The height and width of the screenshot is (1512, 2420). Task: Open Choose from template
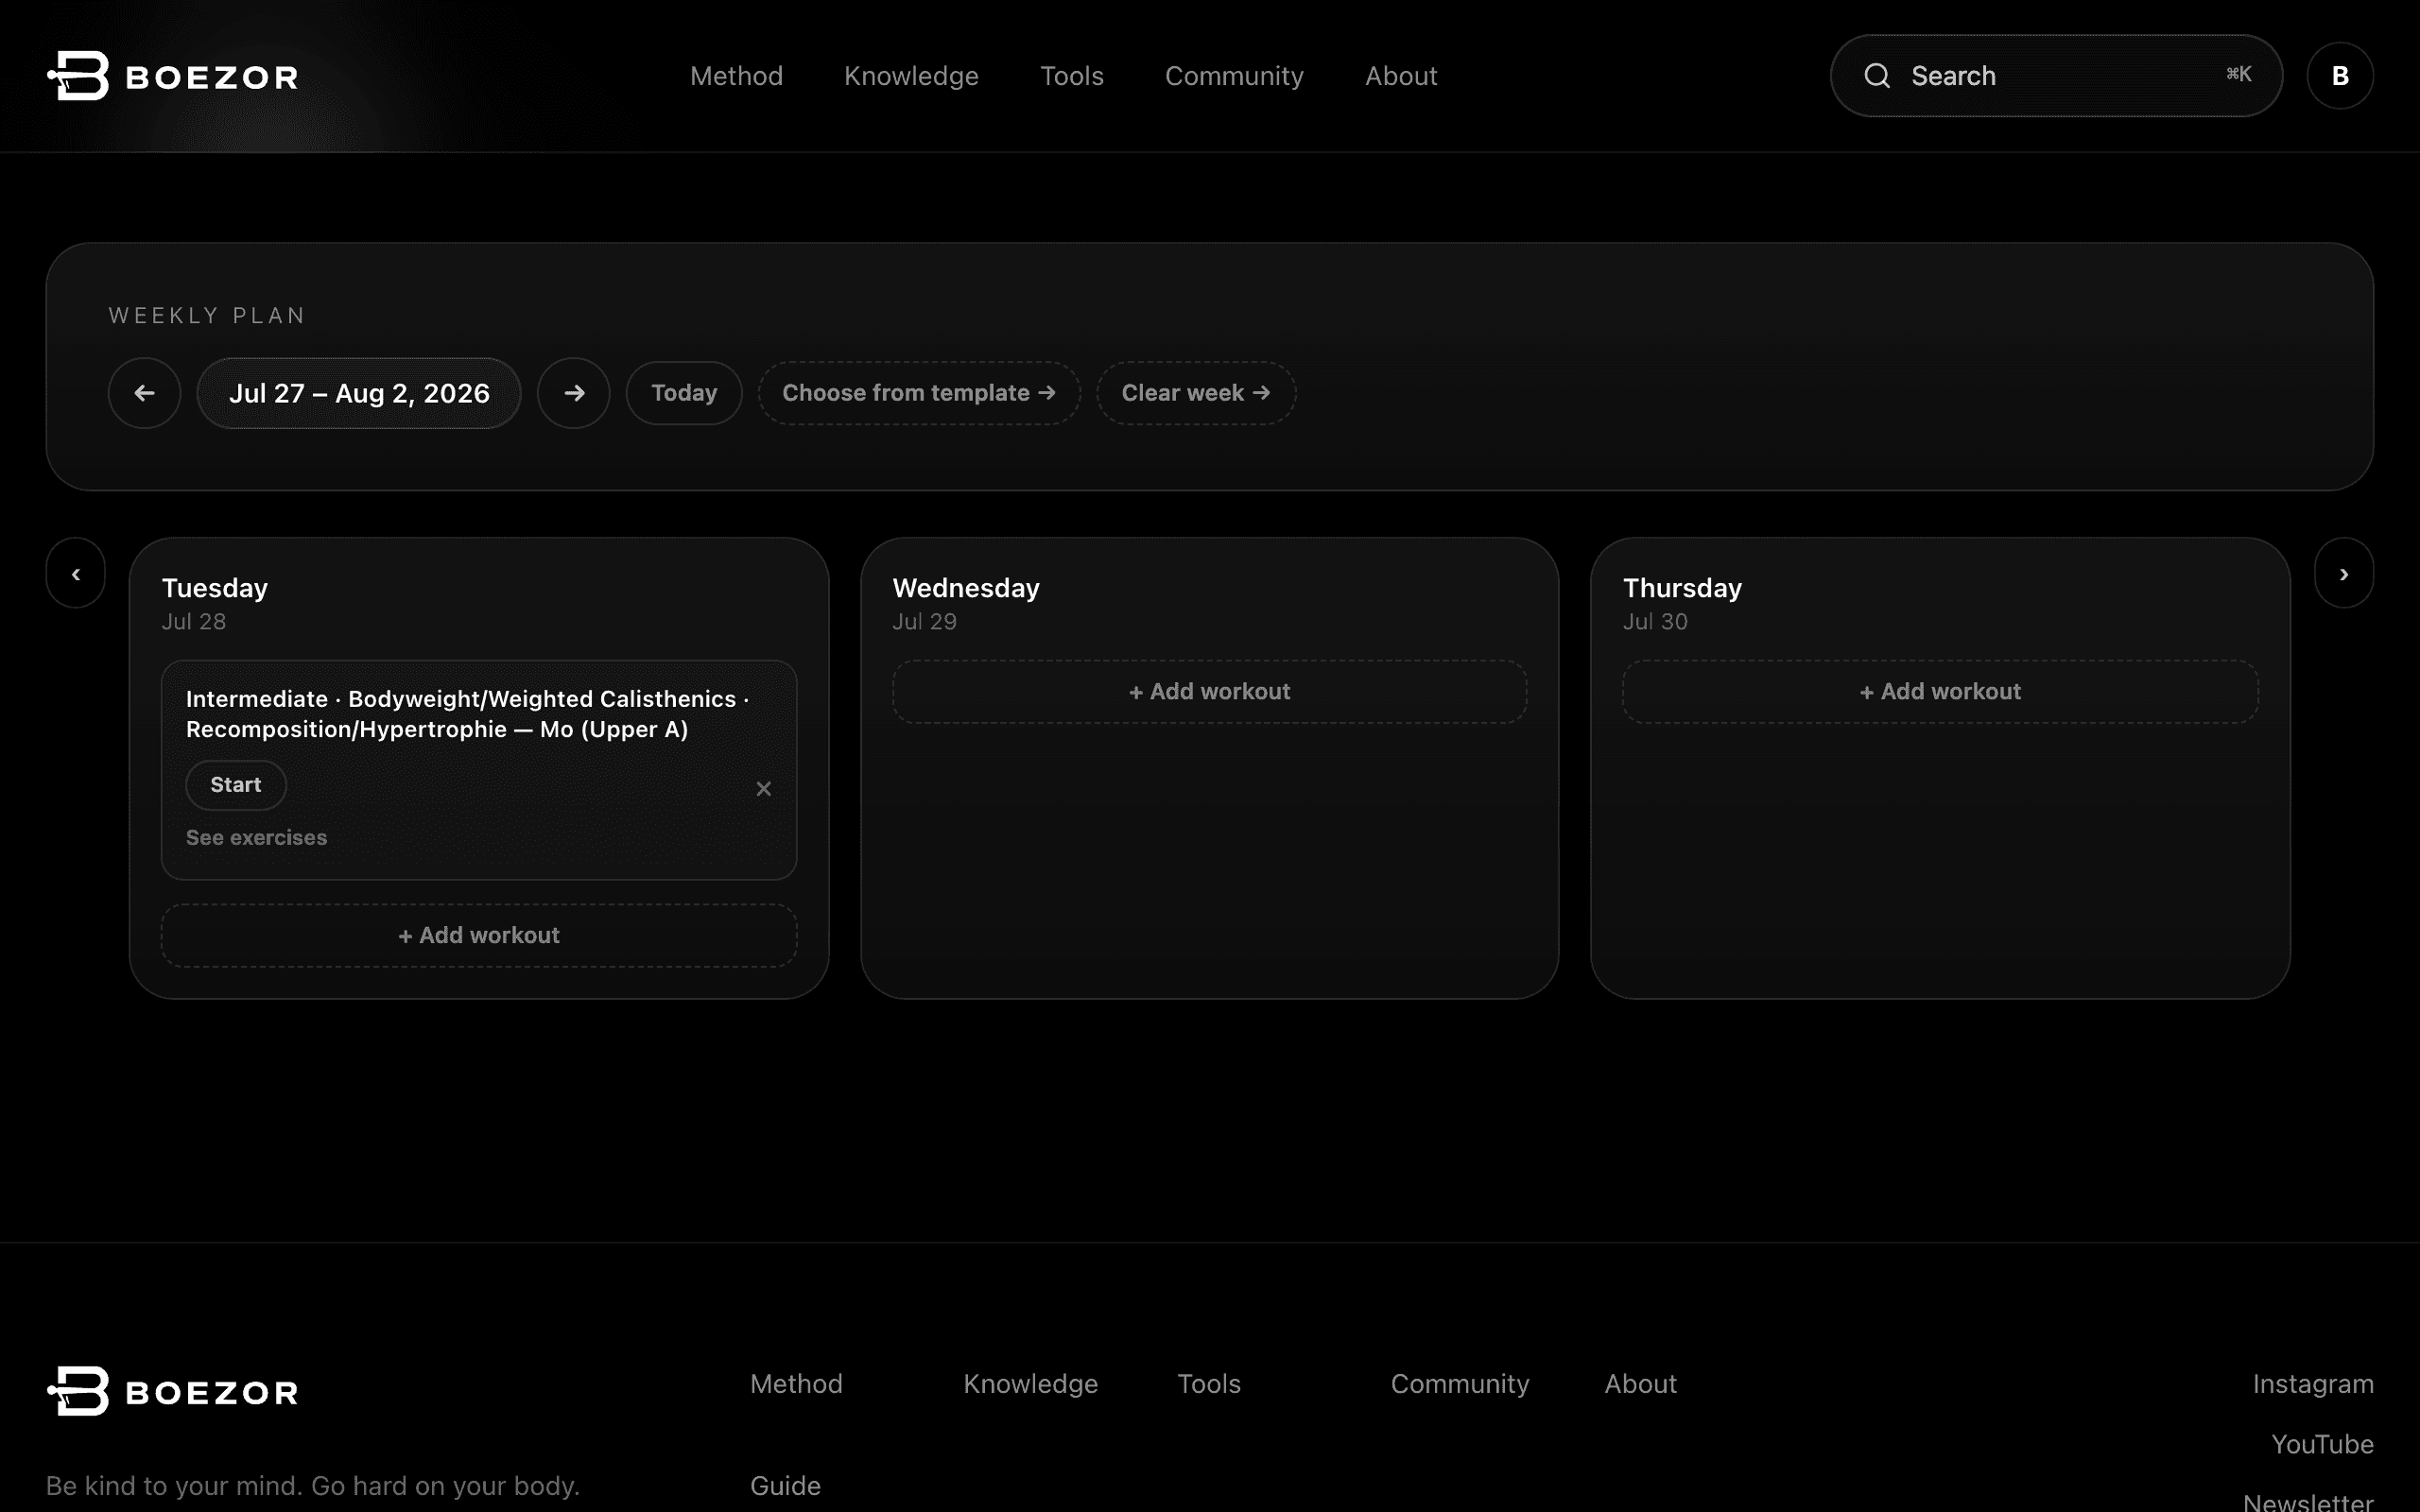[919, 393]
